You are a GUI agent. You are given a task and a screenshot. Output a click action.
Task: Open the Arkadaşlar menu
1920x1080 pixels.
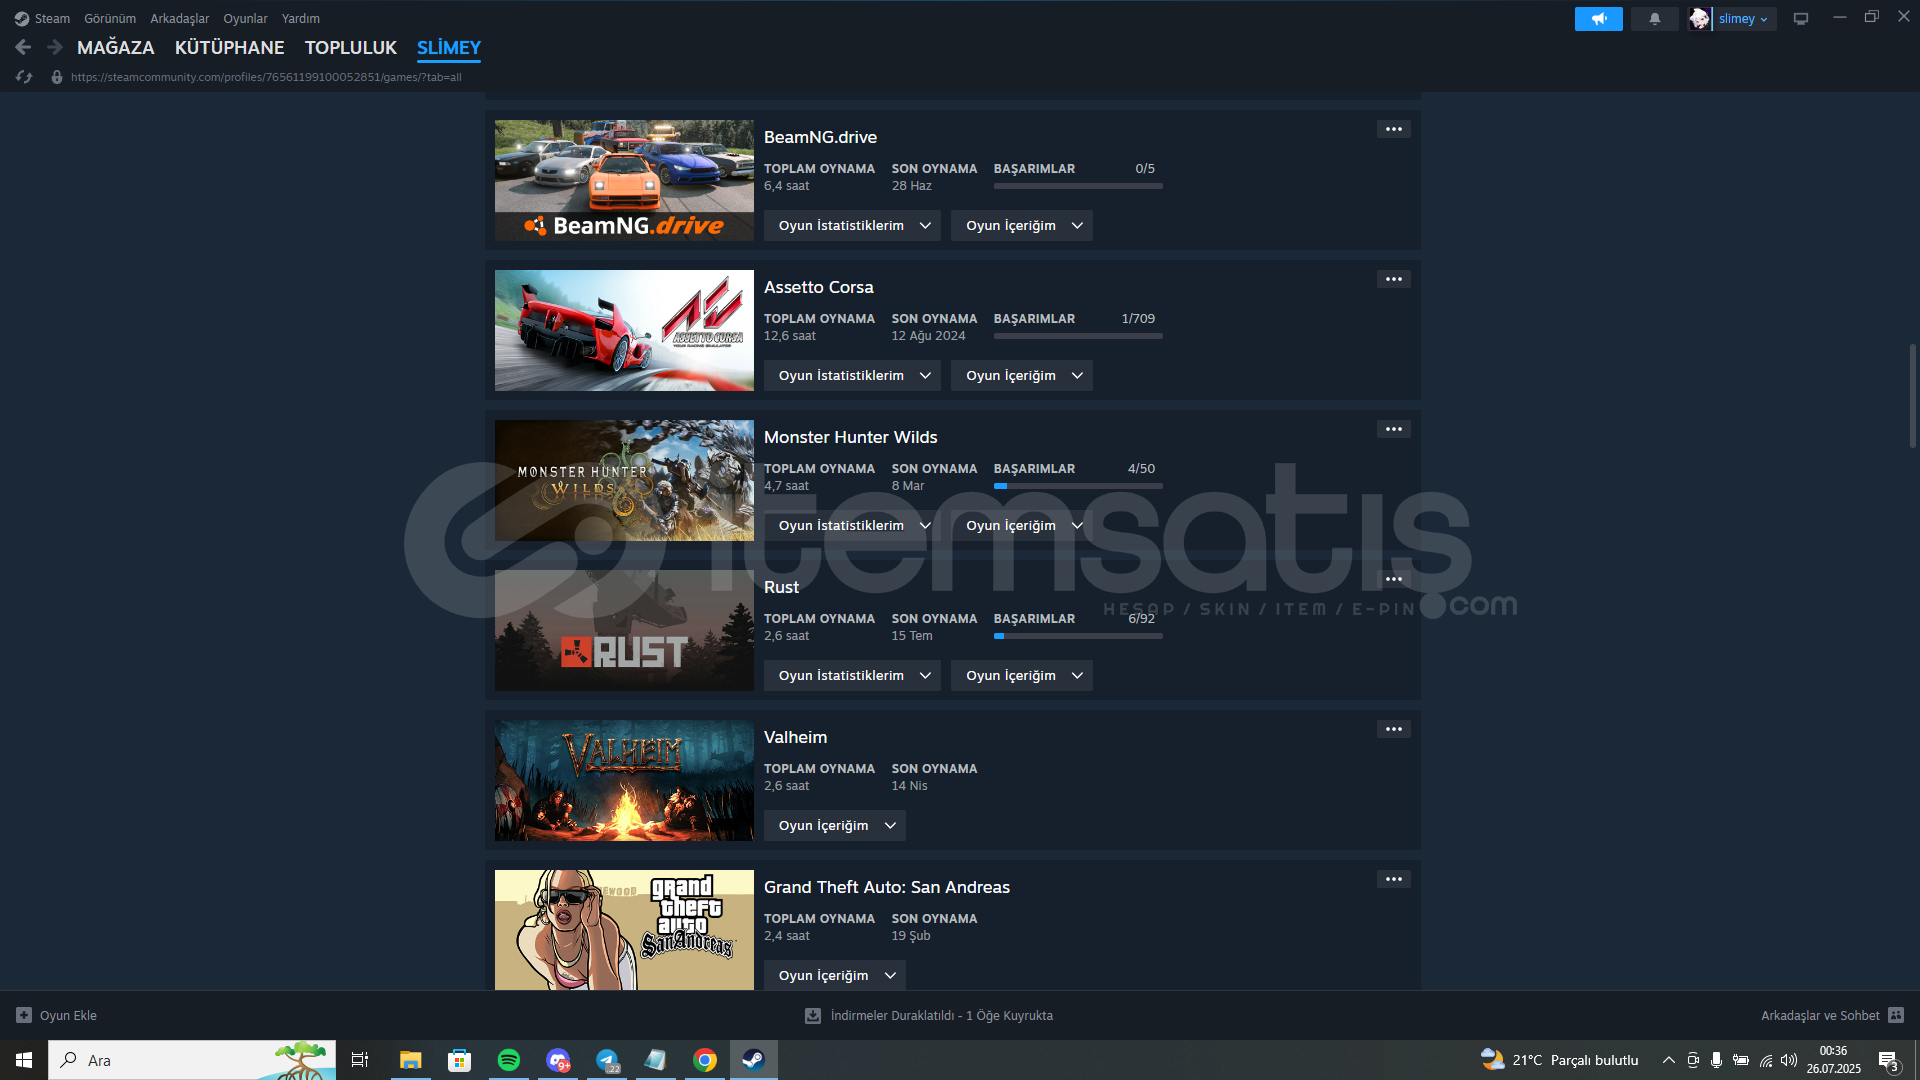click(x=180, y=19)
